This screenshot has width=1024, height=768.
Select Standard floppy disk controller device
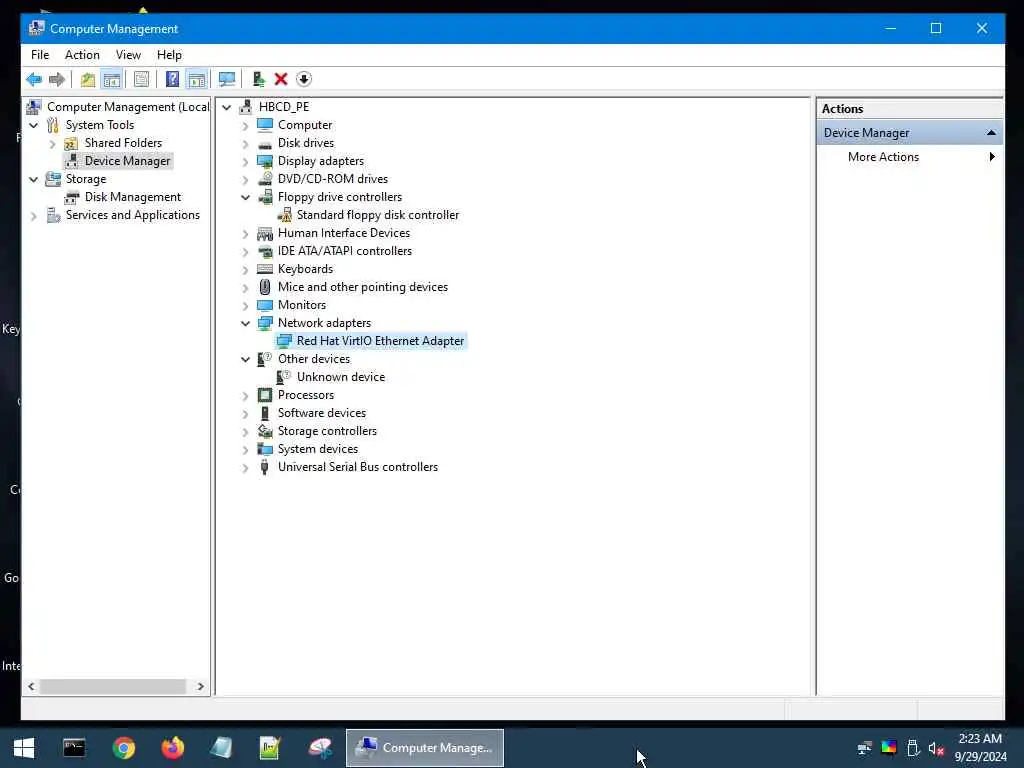point(377,215)
